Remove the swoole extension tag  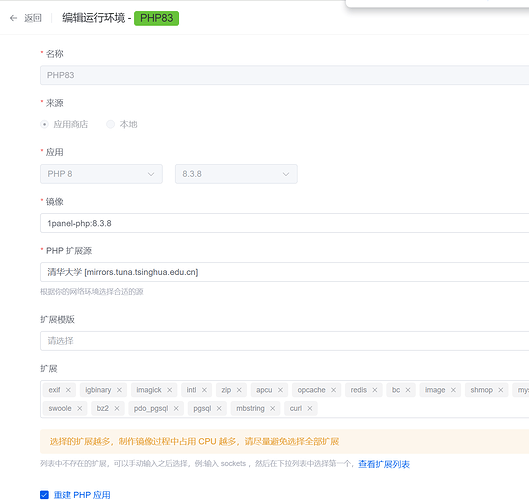click(79, 408)
